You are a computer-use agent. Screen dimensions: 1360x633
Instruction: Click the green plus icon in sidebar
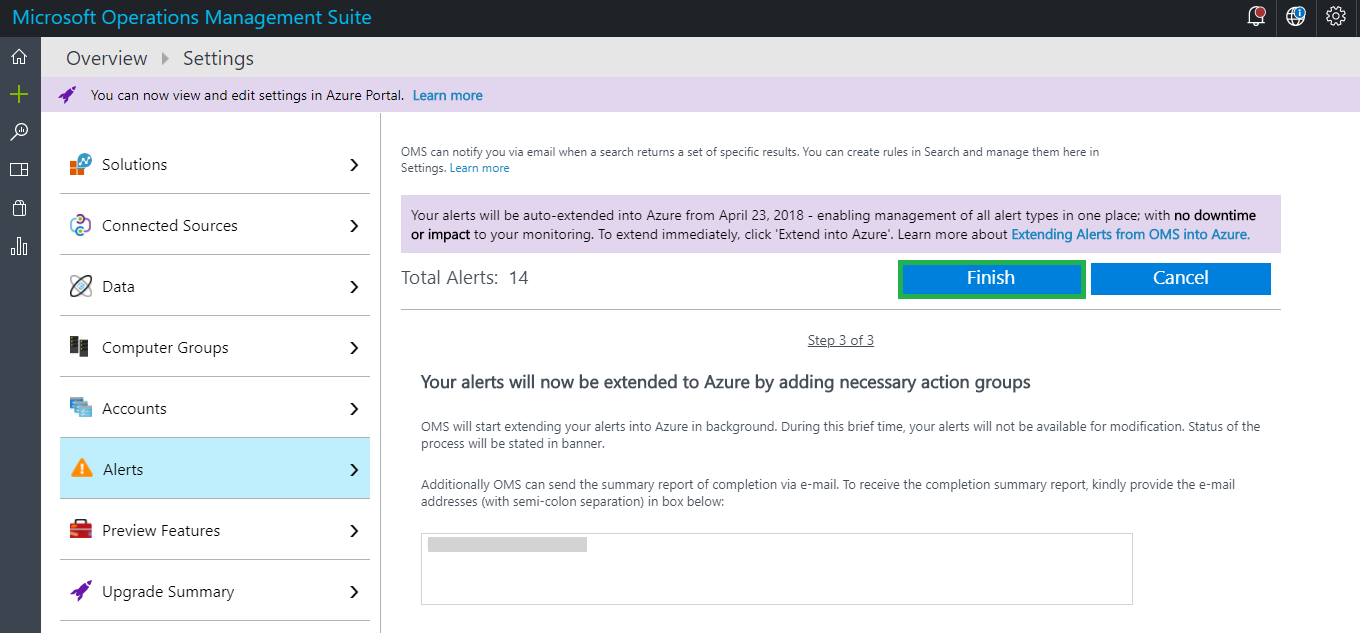click(x=19, y=94)
